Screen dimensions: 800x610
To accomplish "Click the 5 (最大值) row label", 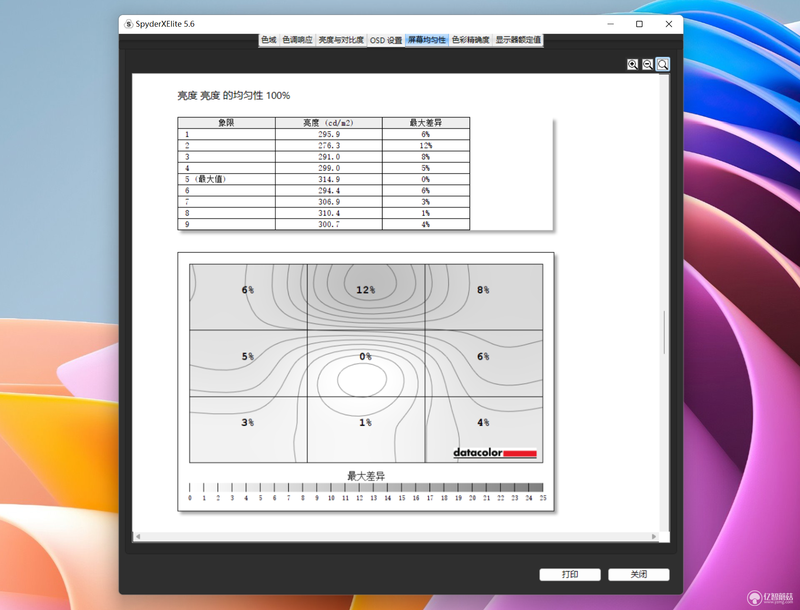I will click(205, 179).
